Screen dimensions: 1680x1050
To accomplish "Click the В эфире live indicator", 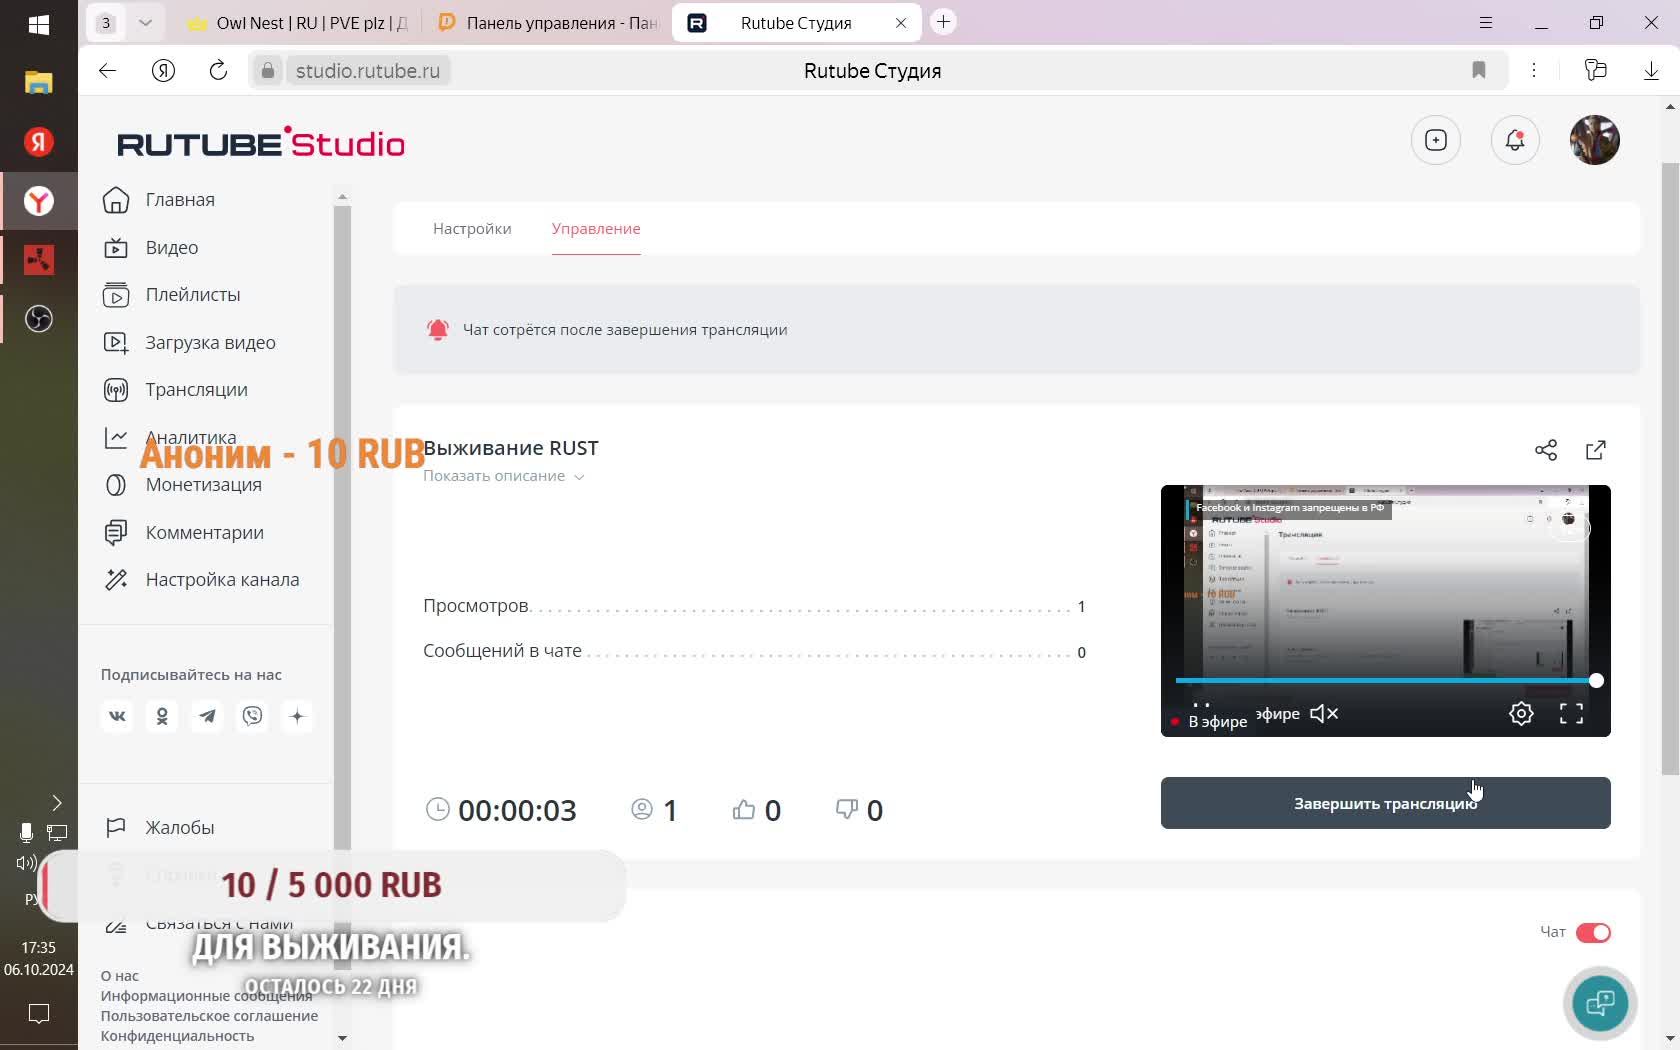I will [x=1210, y=721].
